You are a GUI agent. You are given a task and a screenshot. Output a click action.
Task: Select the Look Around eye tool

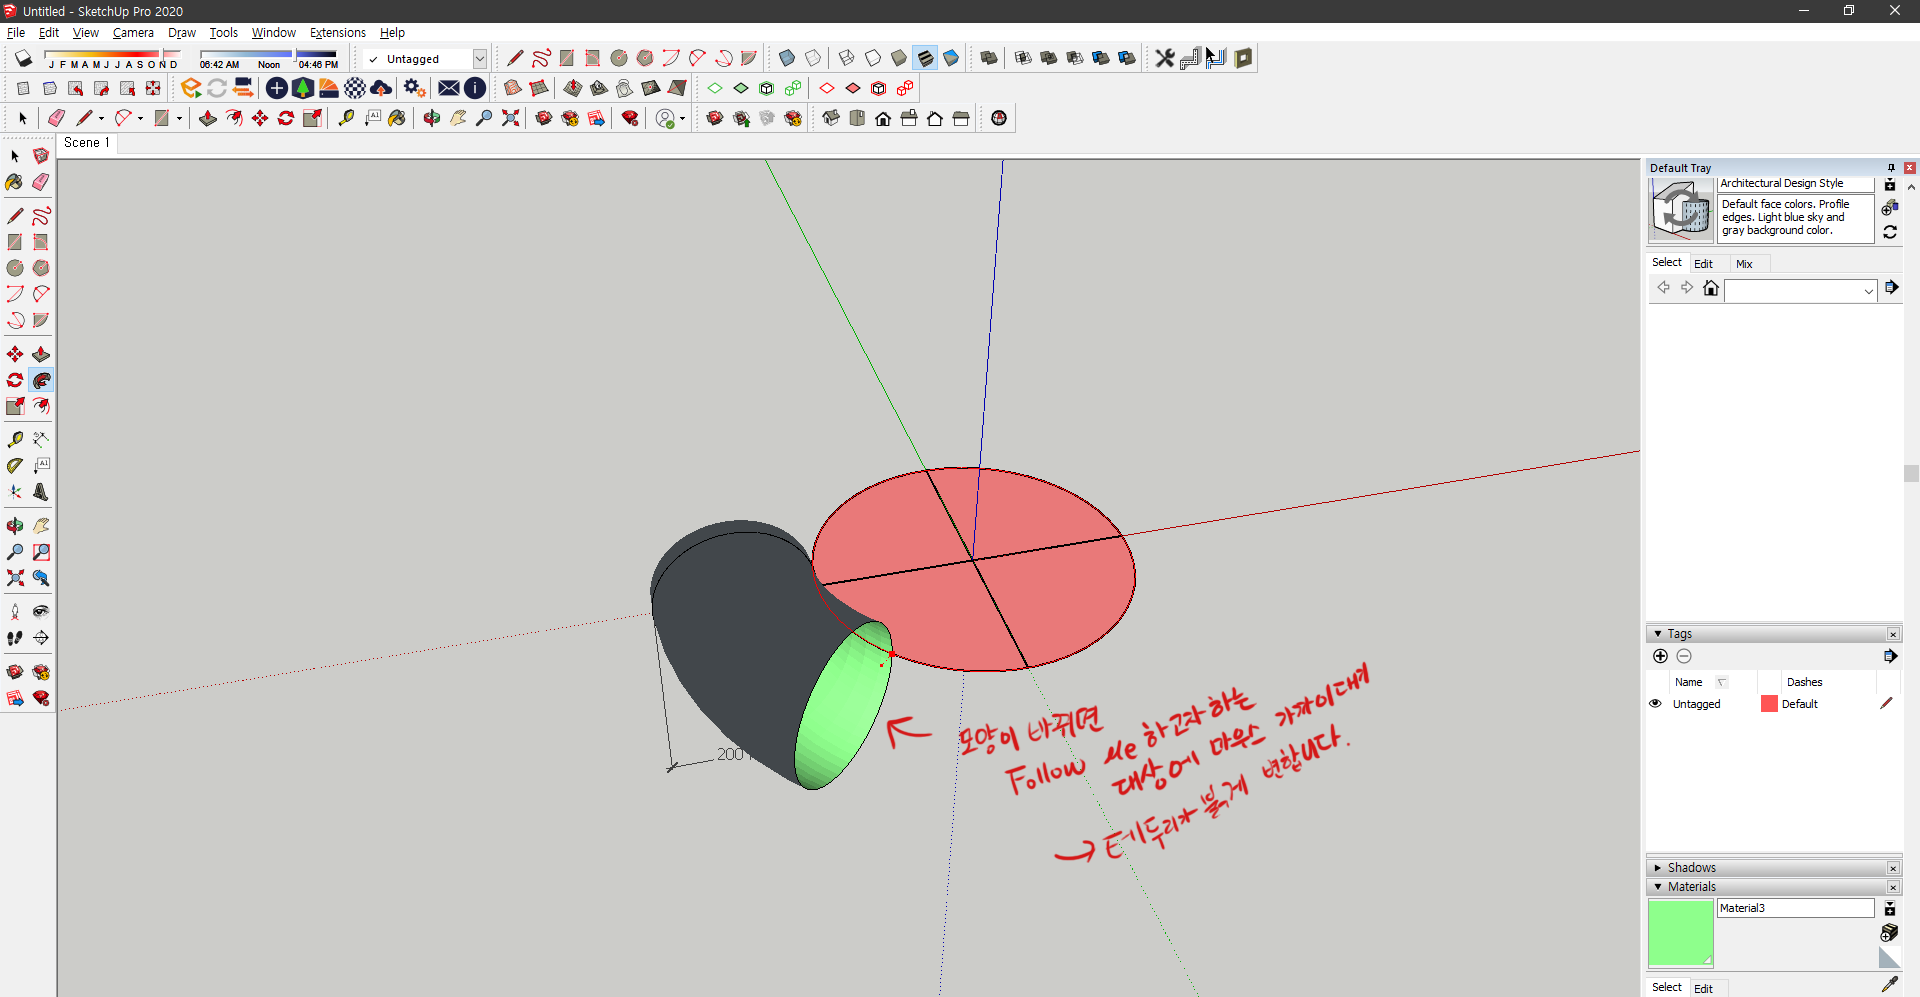tap(41, 612)
